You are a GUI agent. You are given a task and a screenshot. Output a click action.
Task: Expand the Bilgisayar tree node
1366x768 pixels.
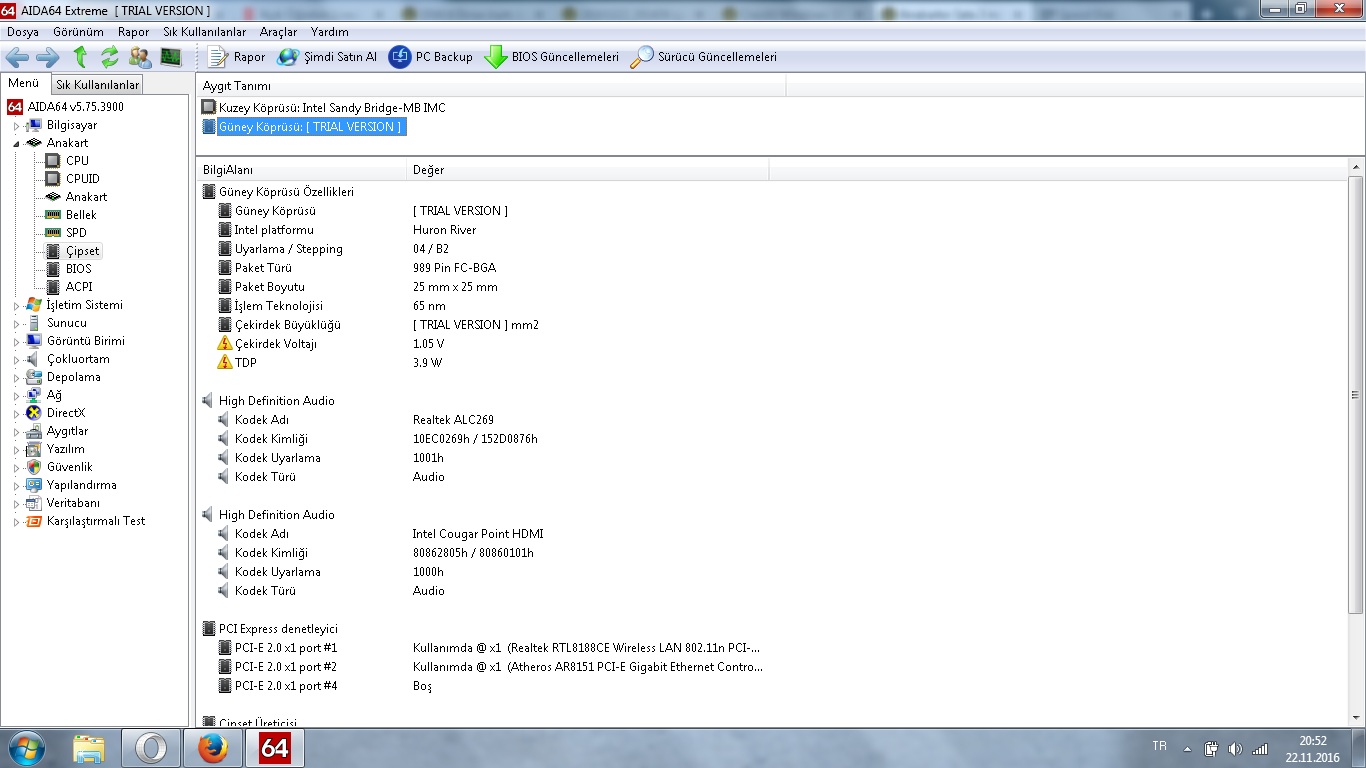(x=16, y=126)
